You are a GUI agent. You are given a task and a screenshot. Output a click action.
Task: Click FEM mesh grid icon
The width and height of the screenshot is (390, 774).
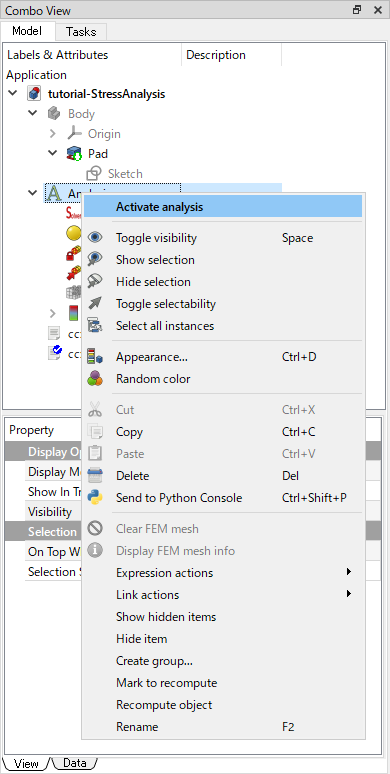(x=73, y=293)
